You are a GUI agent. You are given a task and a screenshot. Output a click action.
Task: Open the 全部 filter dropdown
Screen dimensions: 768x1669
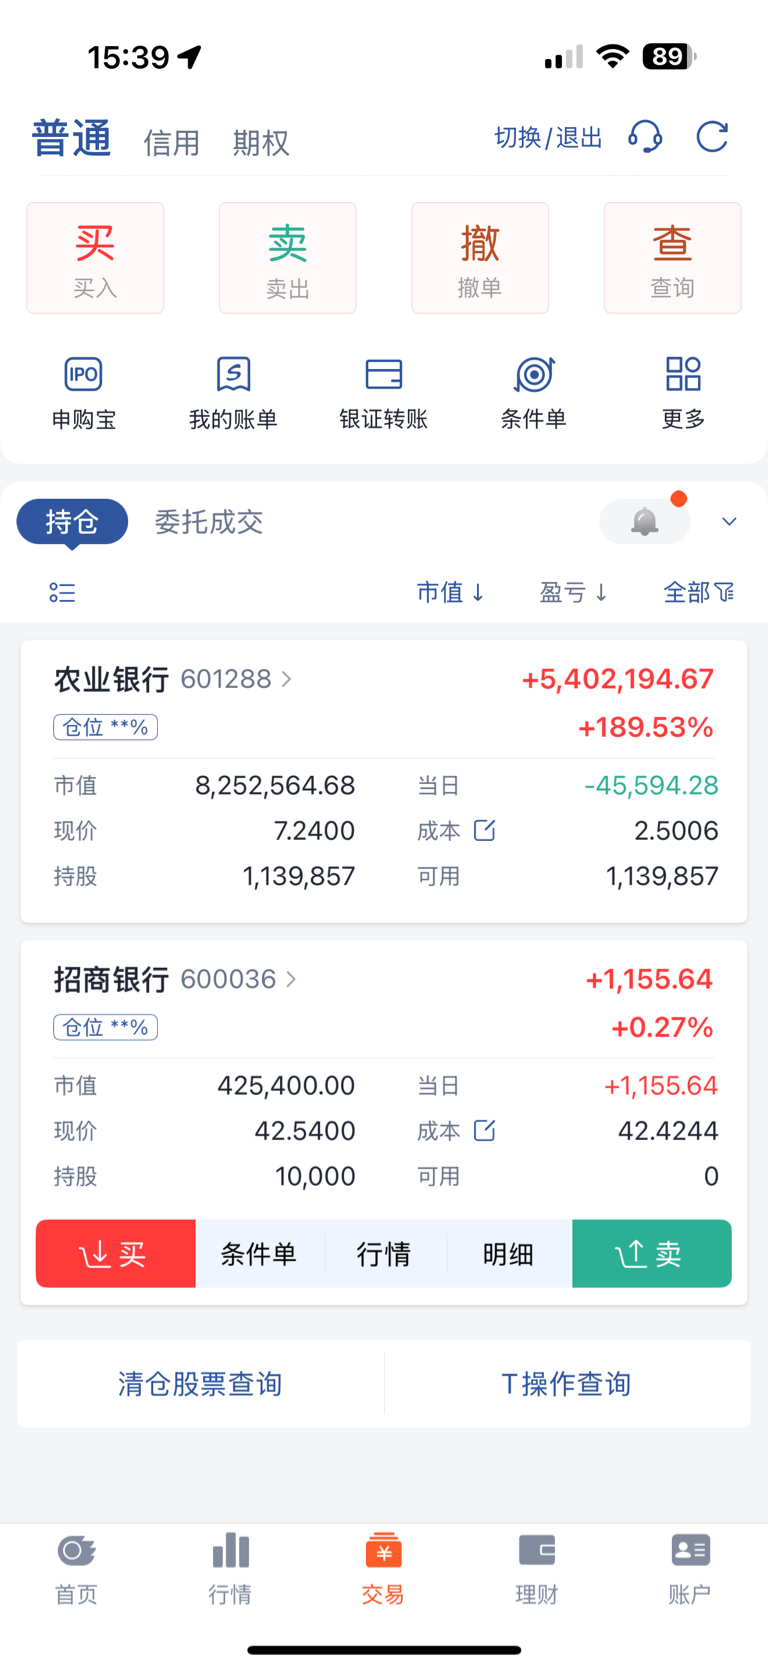699,593
